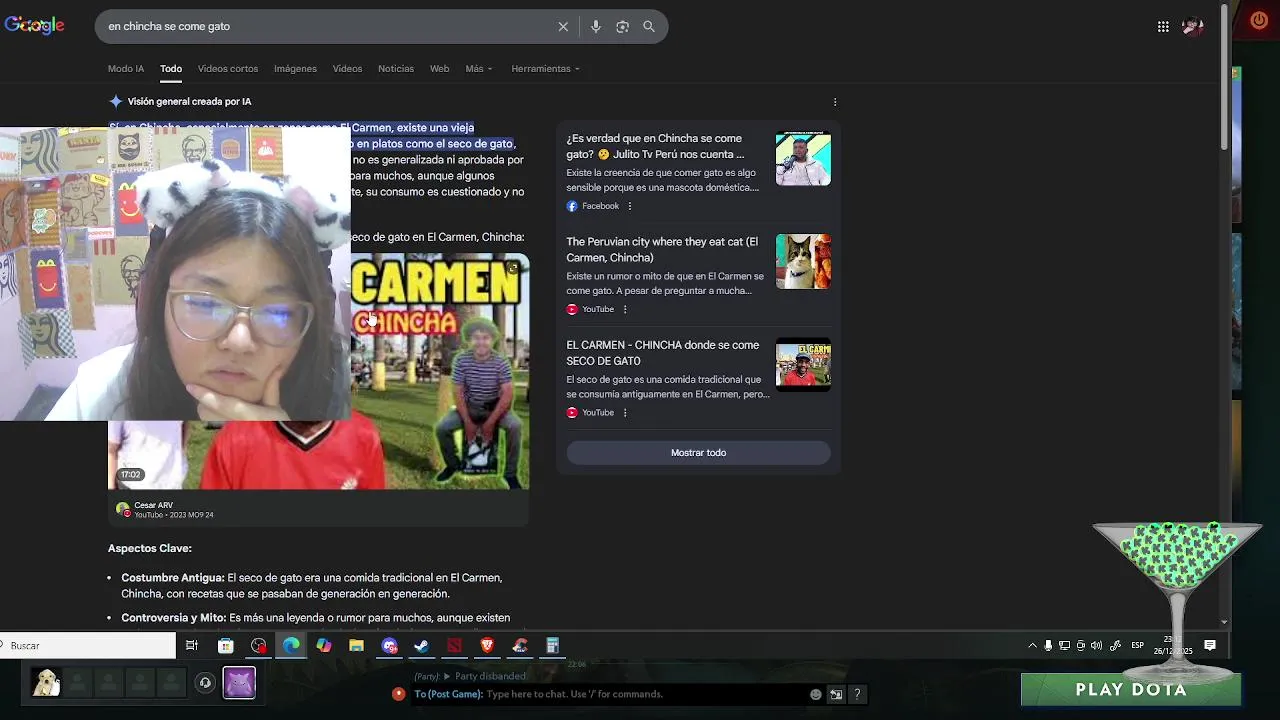The width and height of the screenshot is (1280, 720).
Task: Open the voice headset icon in Dota party bar
Action: pyautogui.click(x=205, y=683)
